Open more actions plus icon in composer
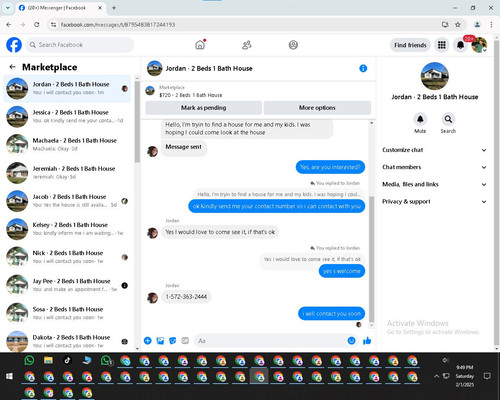The height and width of the screenshot is (400, 500). (148, 341)
